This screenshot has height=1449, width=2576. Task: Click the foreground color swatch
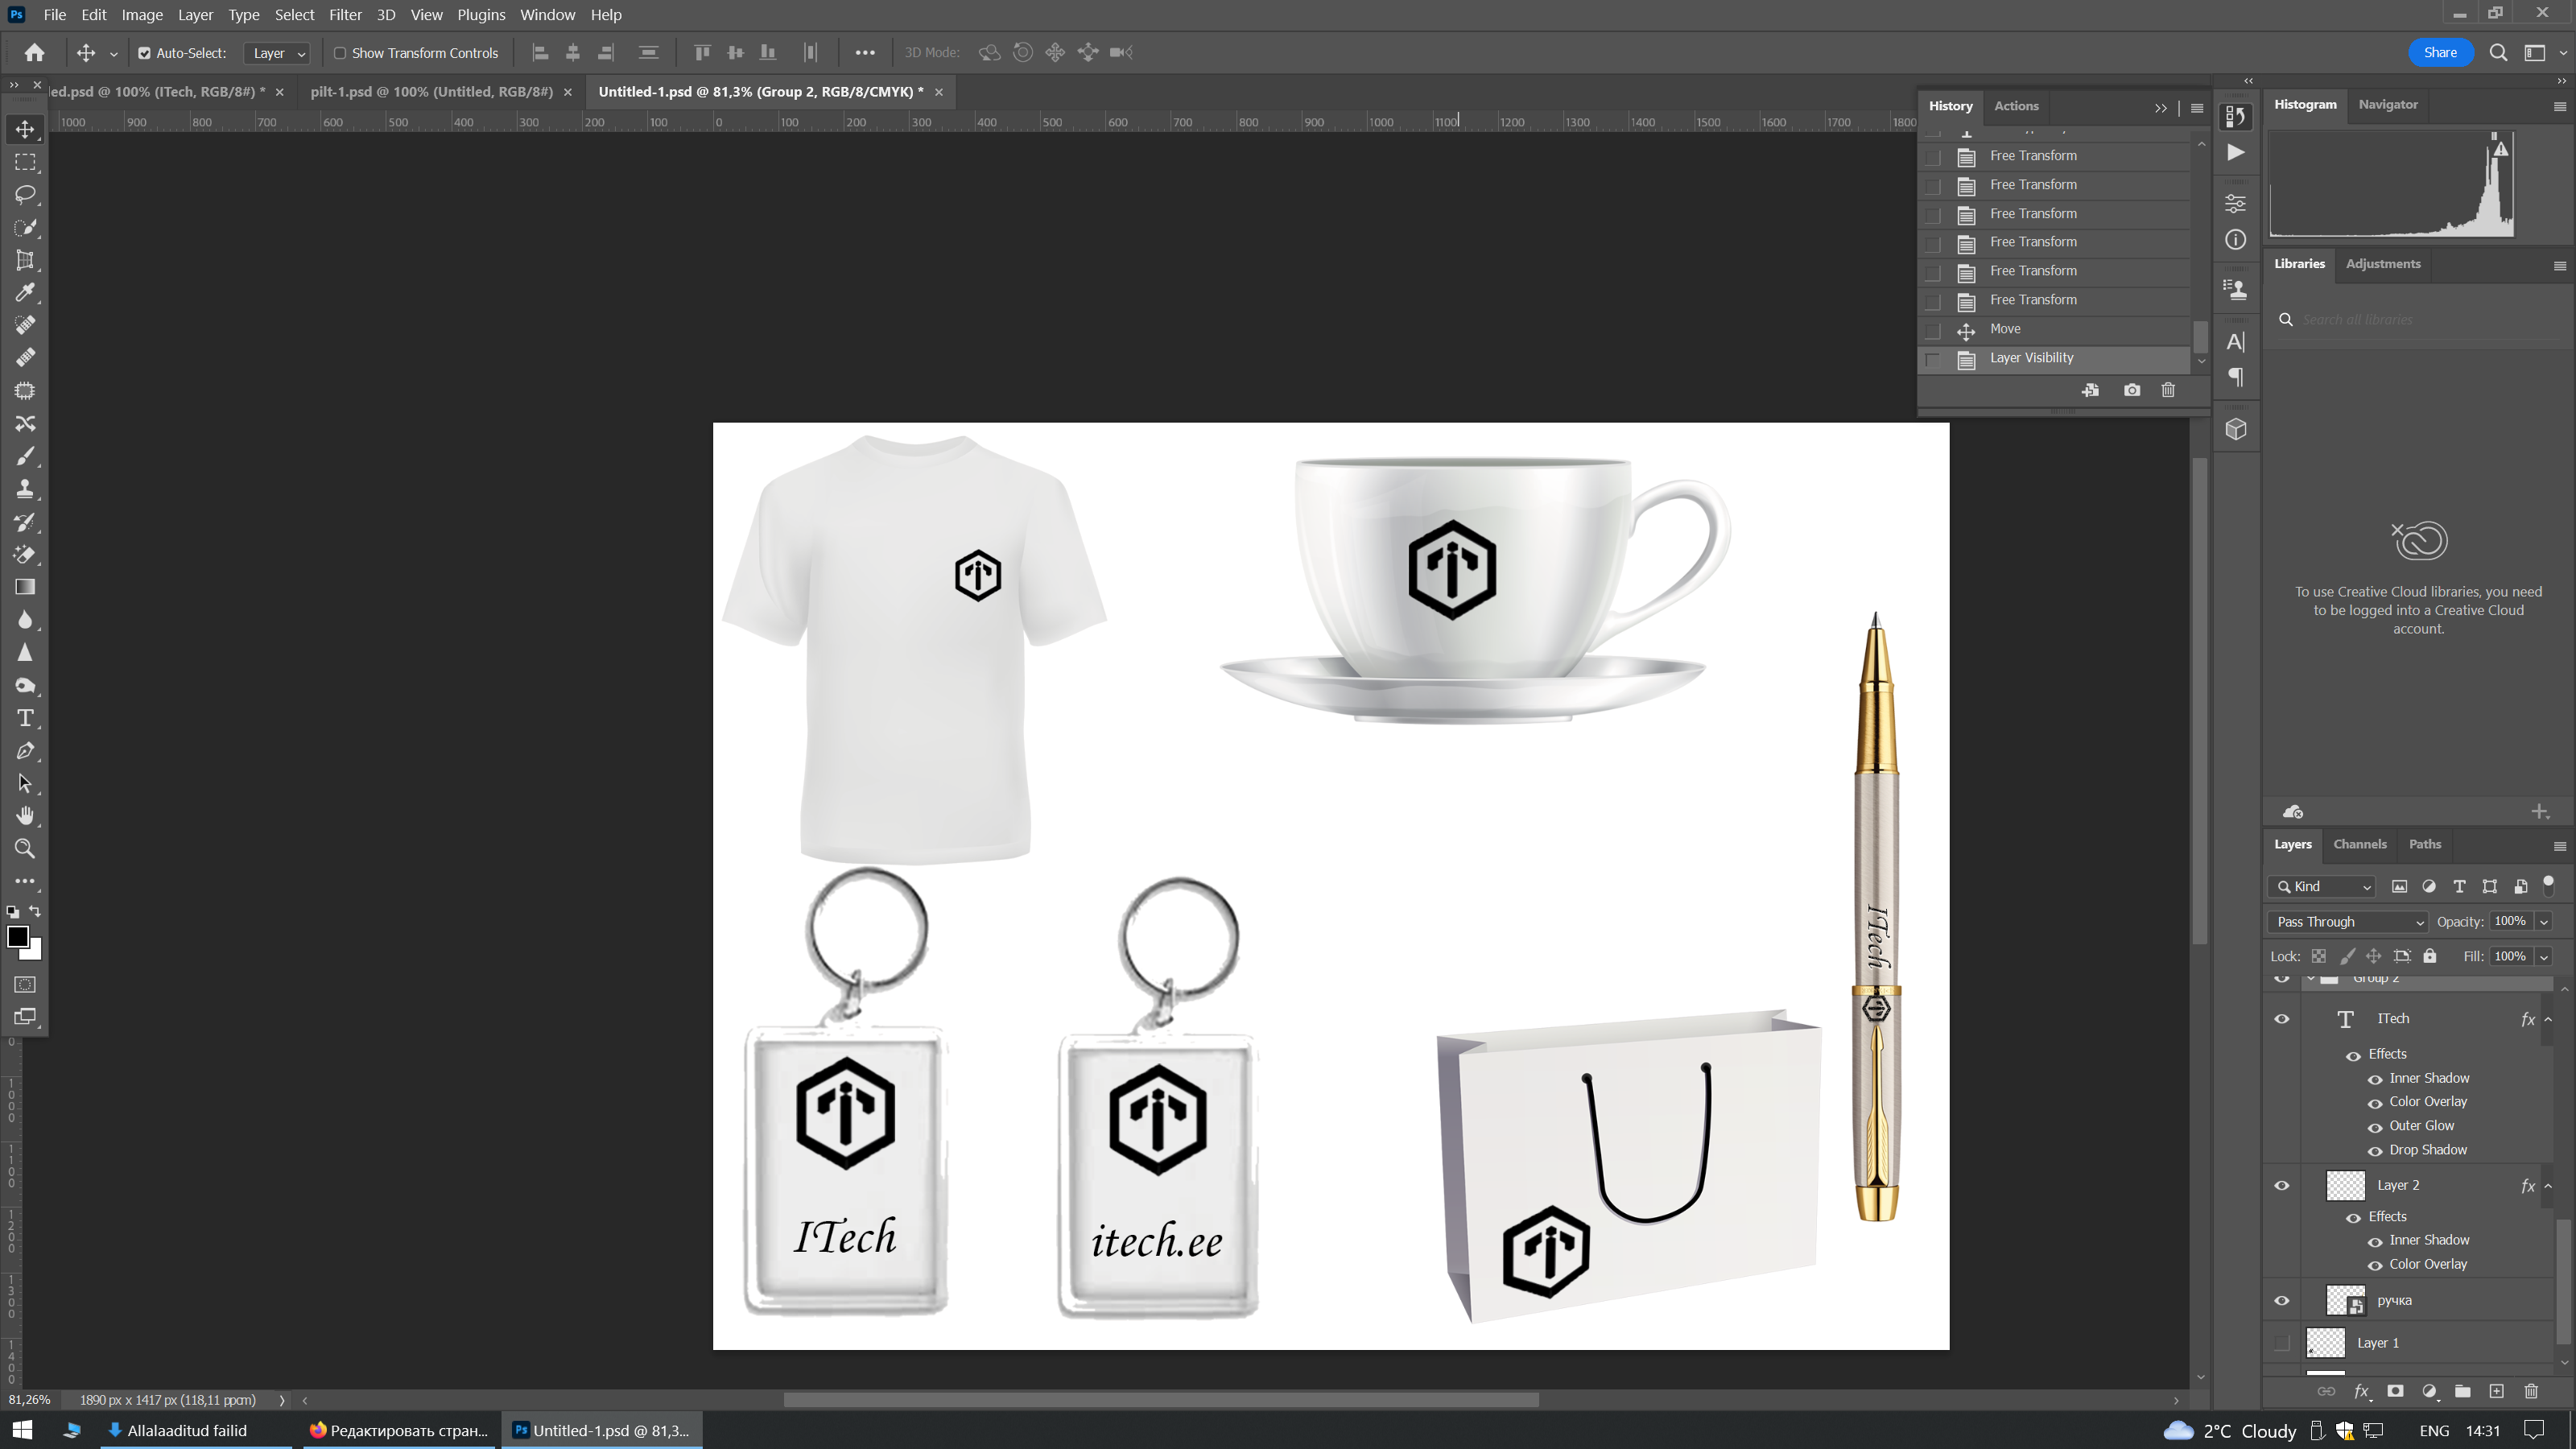17,937
